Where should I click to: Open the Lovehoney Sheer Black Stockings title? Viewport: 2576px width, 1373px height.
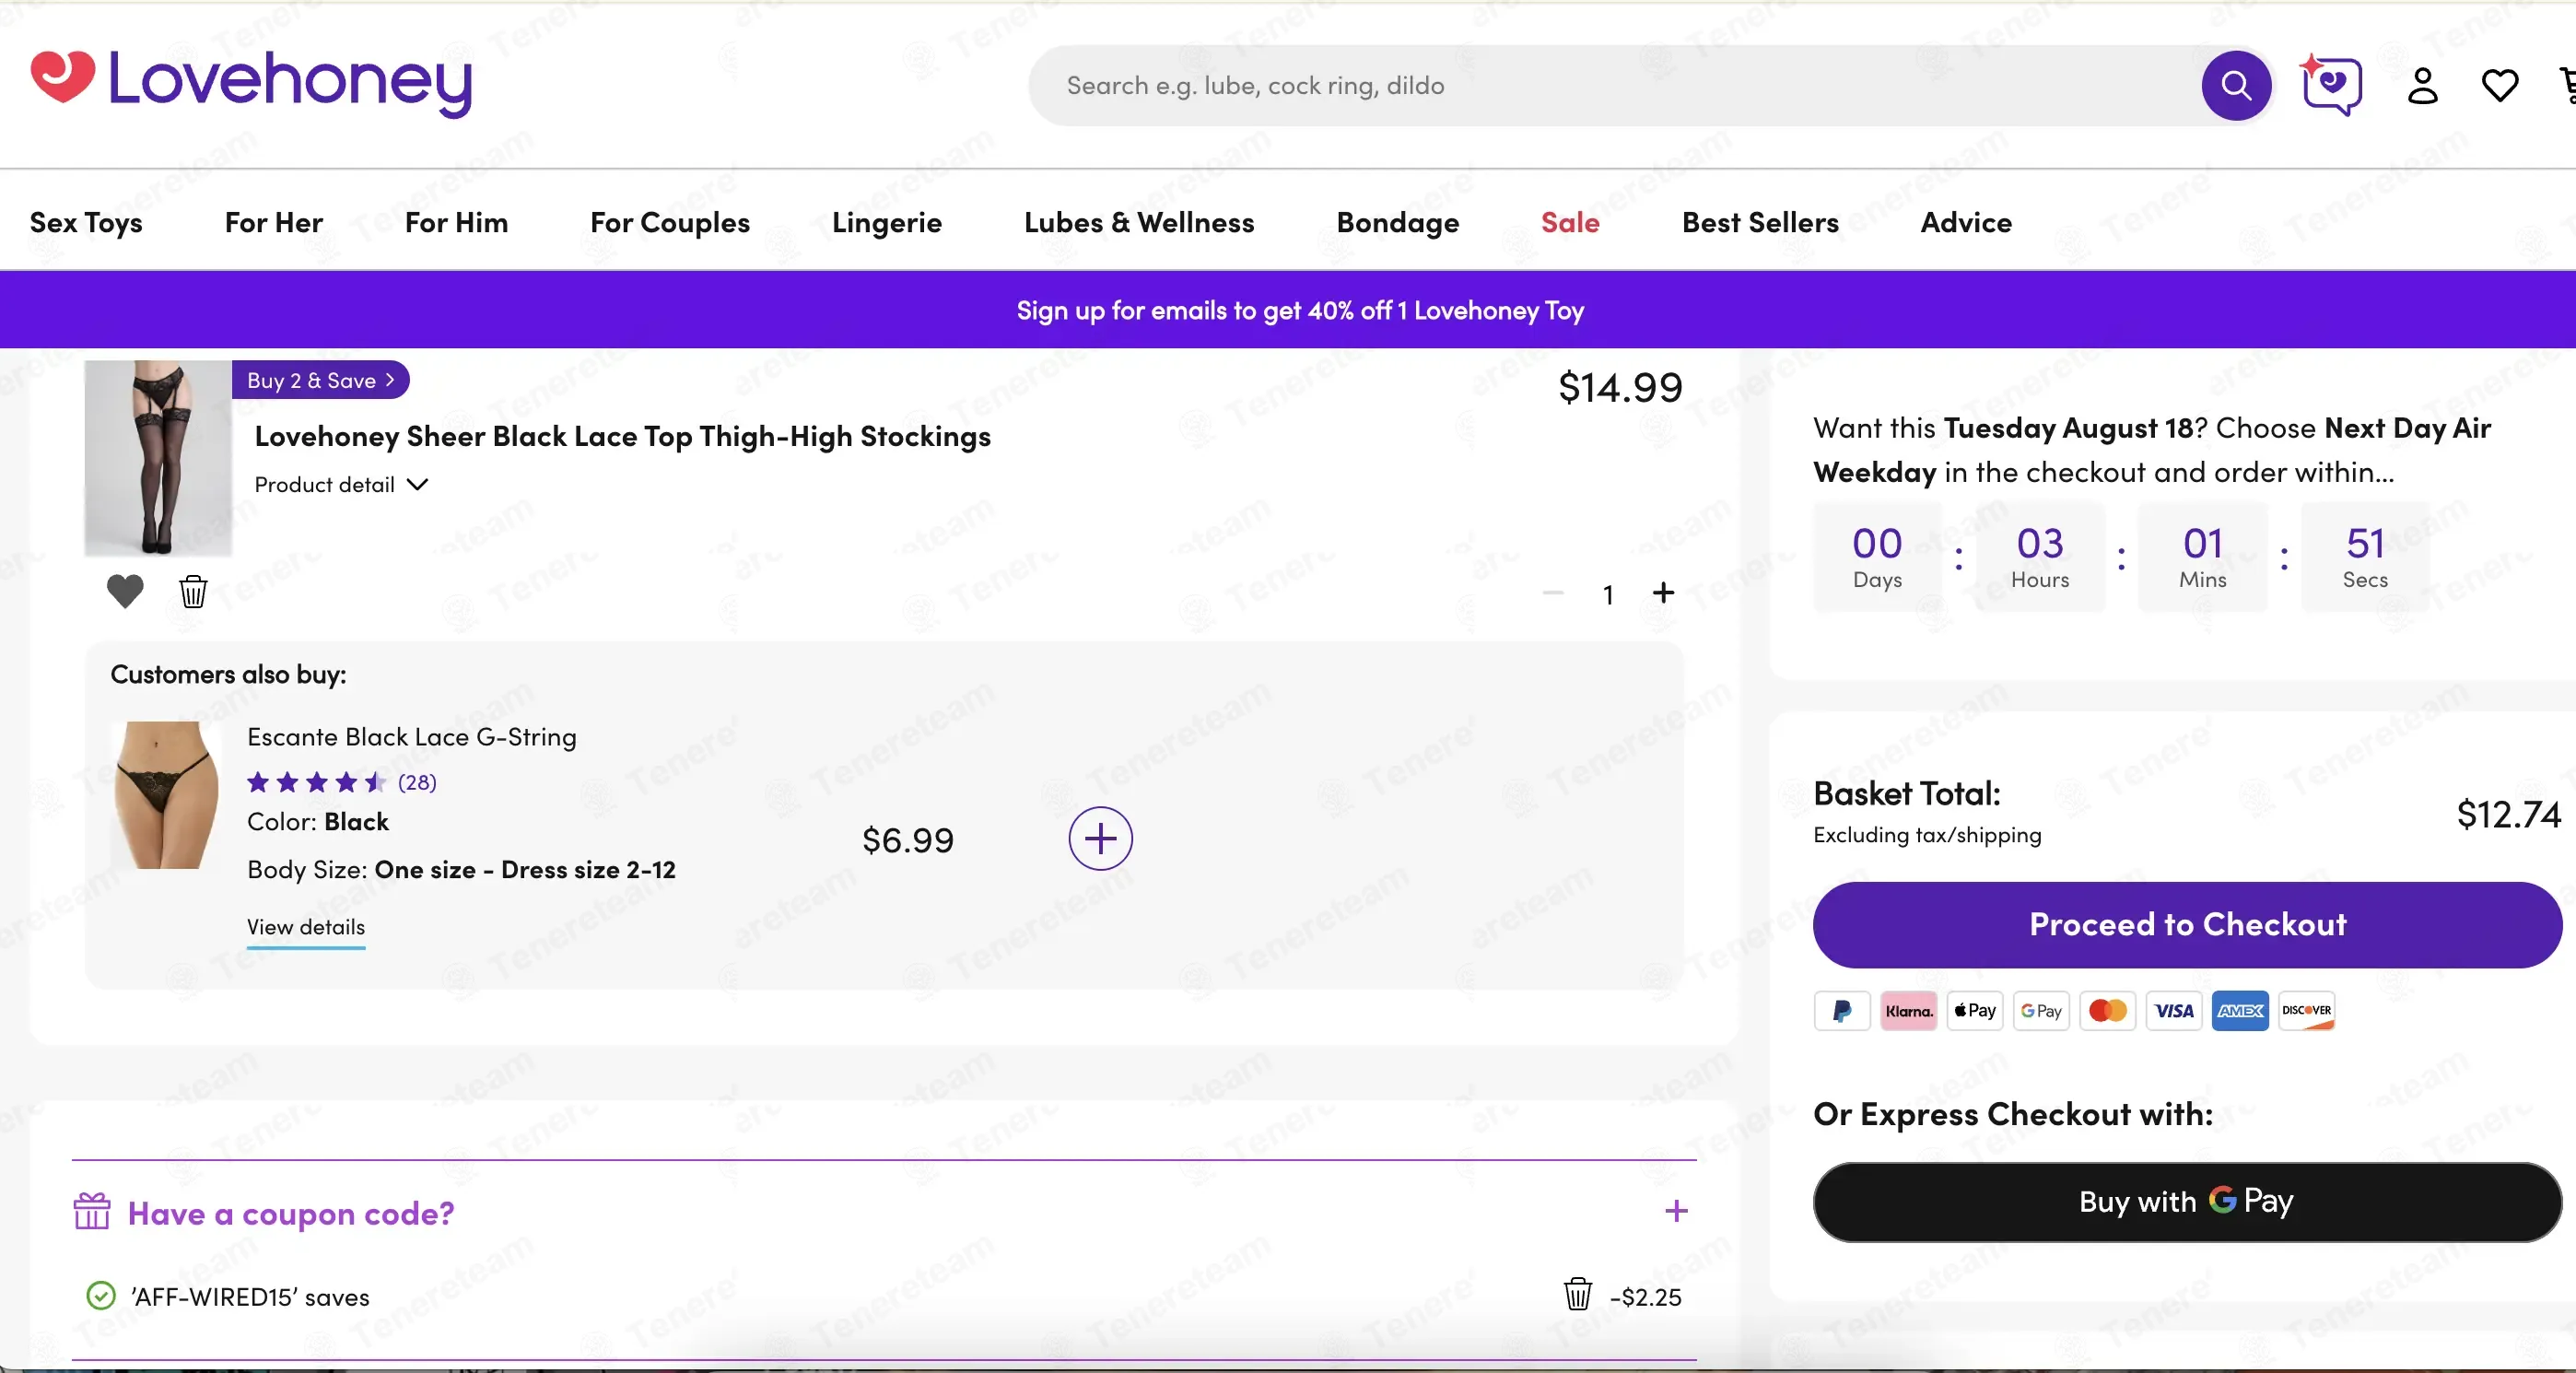(x=622, y=437)
